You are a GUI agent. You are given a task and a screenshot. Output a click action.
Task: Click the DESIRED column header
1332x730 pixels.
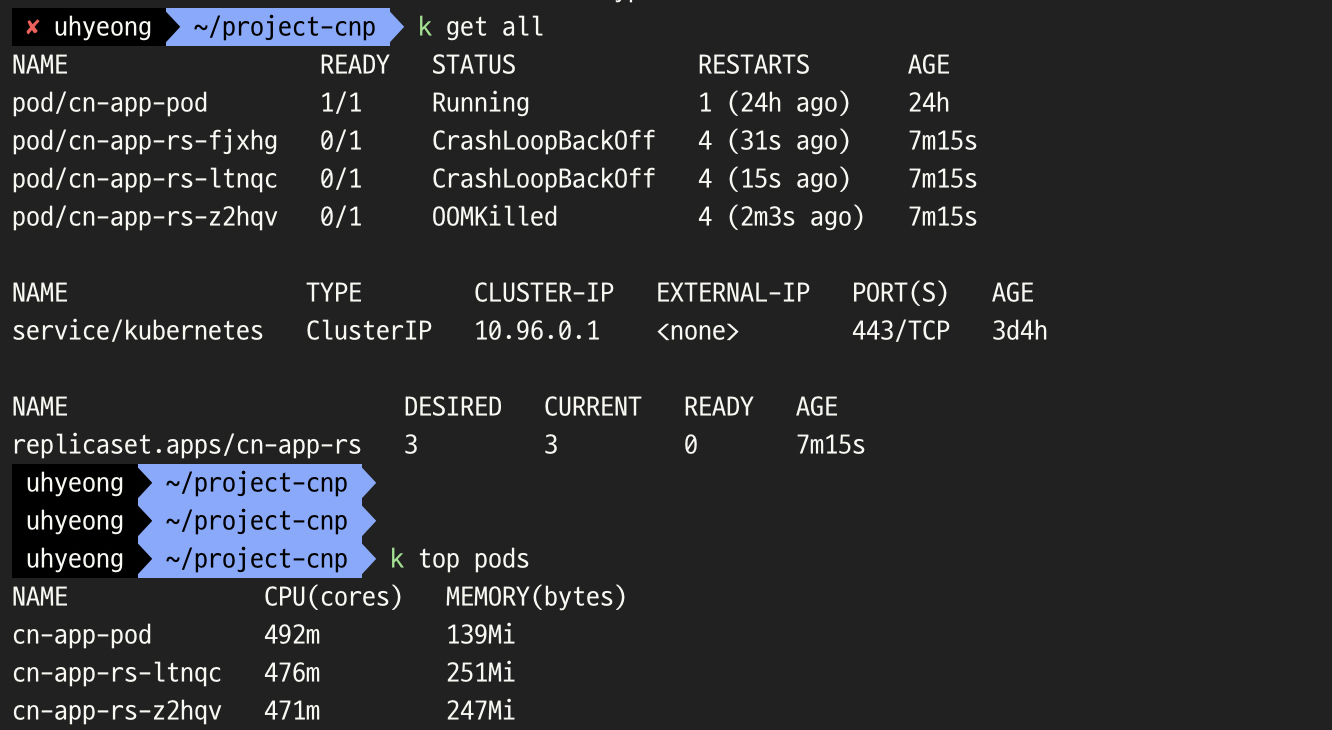pos(453,407)
